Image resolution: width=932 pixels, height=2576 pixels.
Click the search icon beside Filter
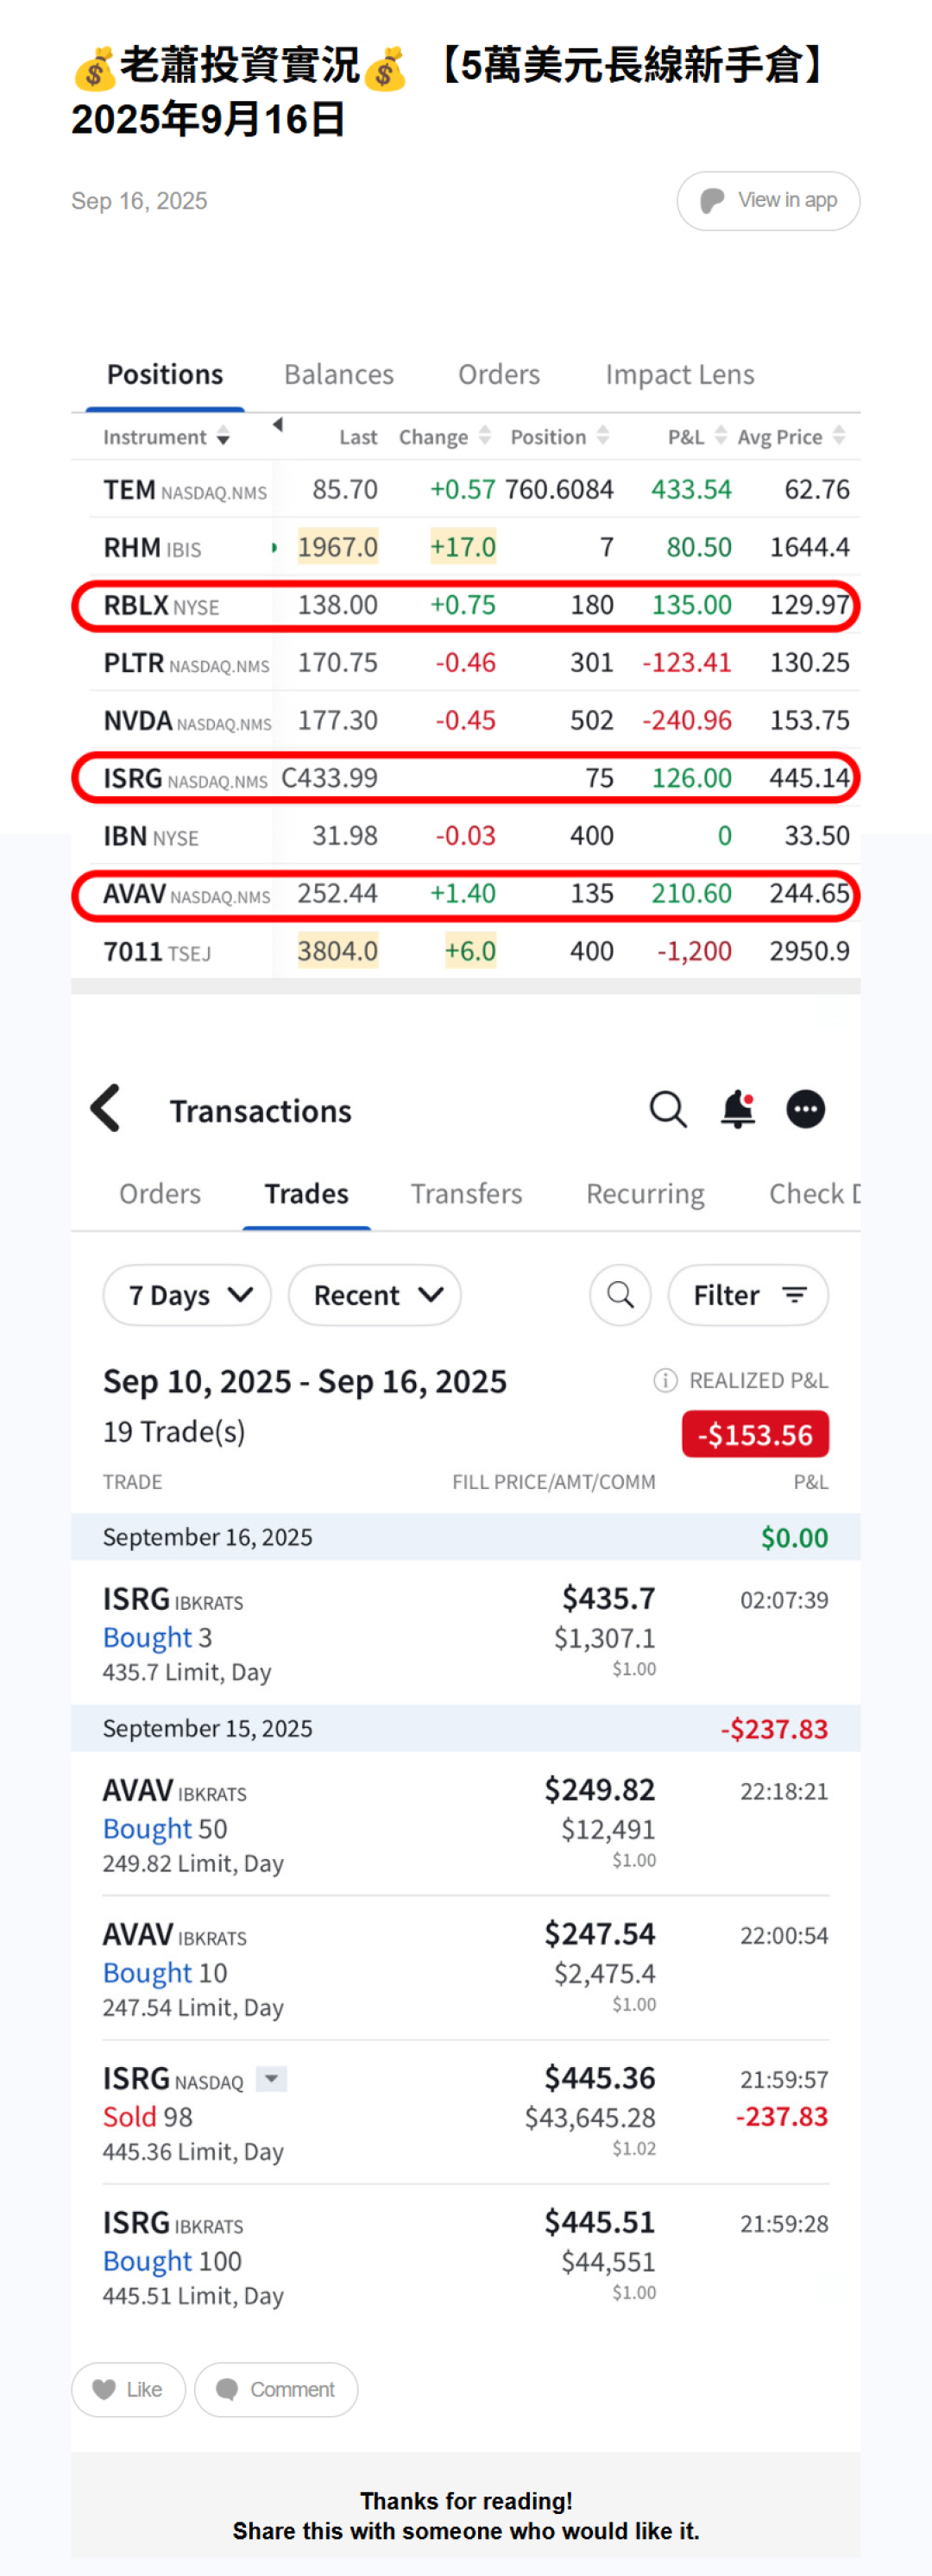tap(620, 1295)
